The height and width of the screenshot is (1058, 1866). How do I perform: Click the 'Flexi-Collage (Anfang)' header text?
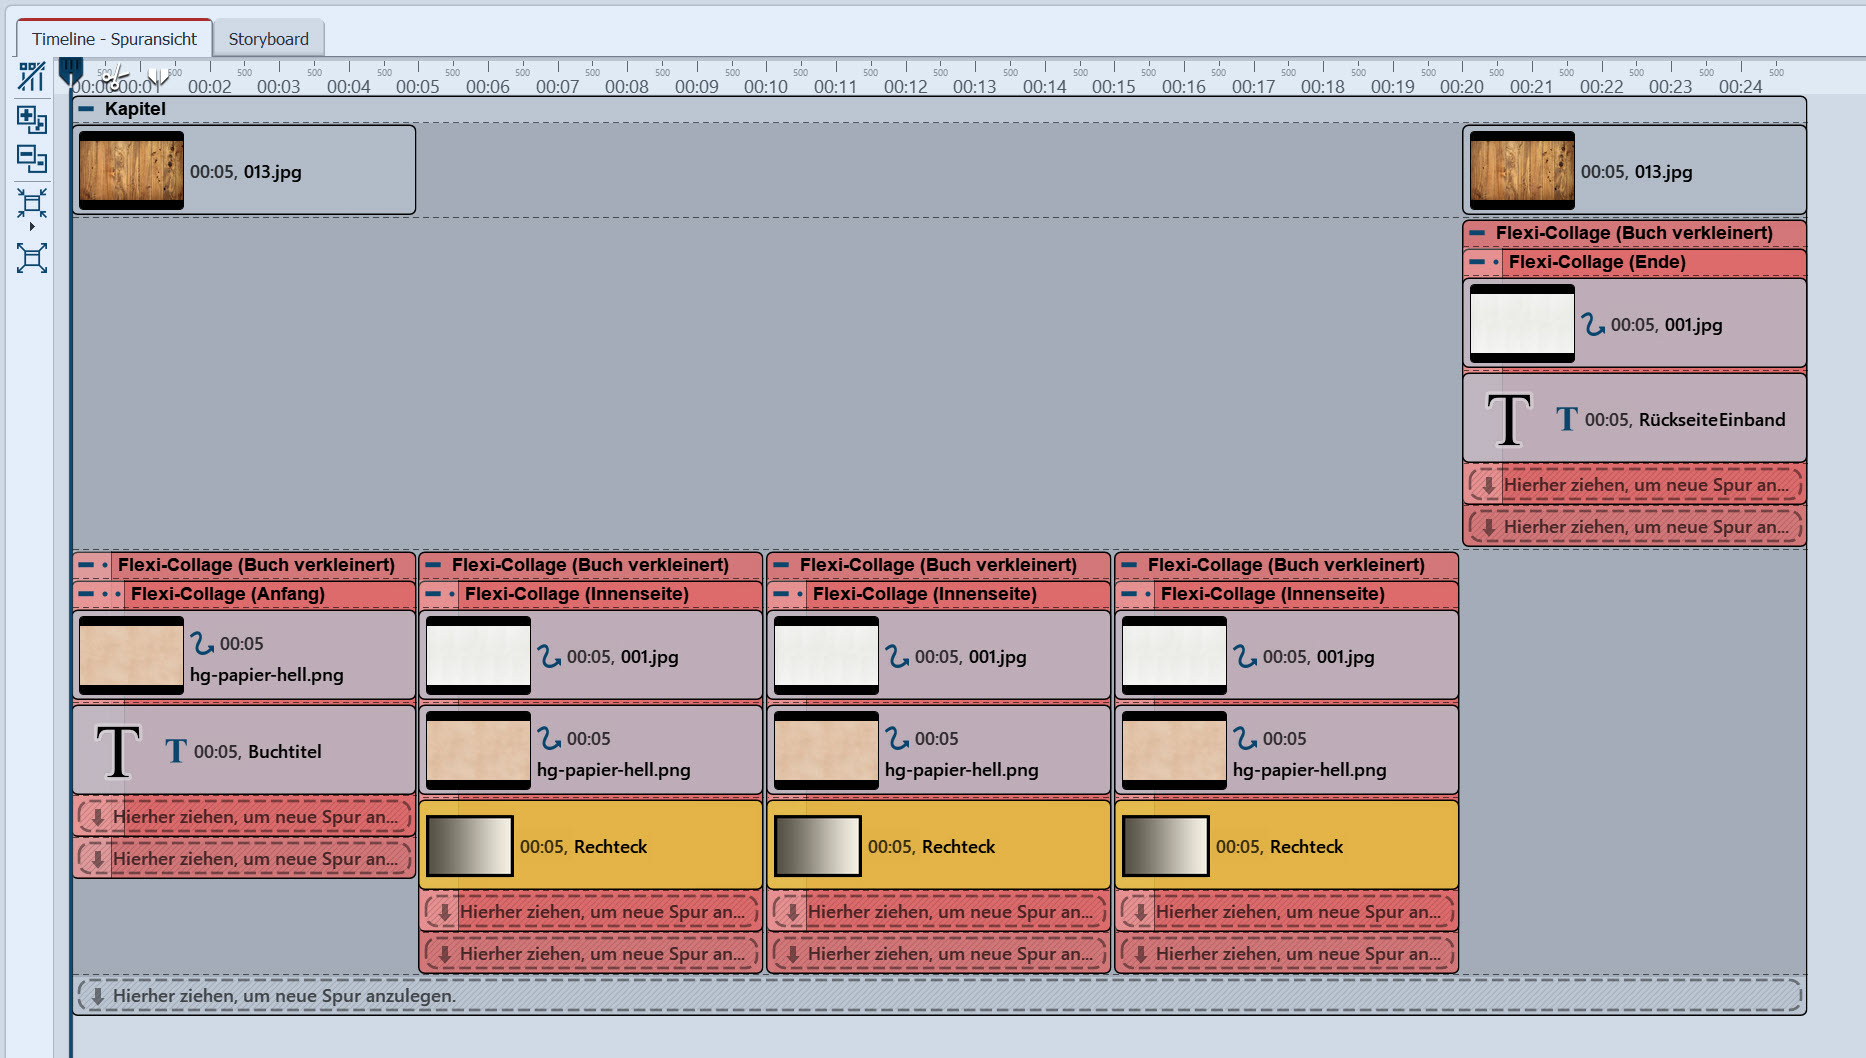(228, 594)
